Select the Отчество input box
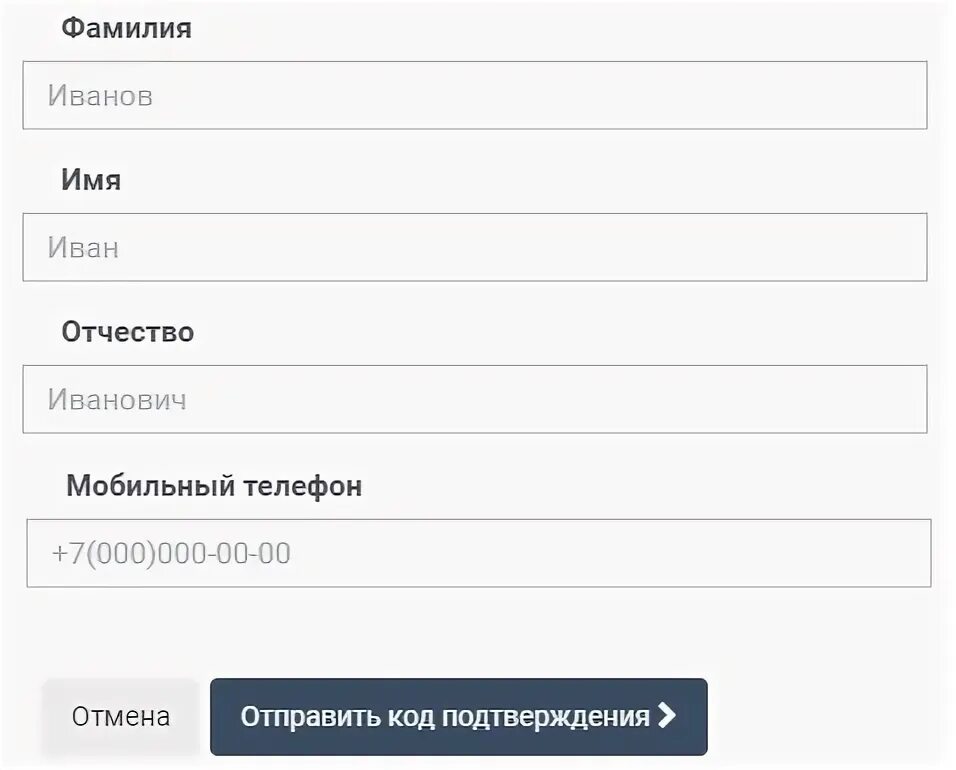 (x=474, y=399)
